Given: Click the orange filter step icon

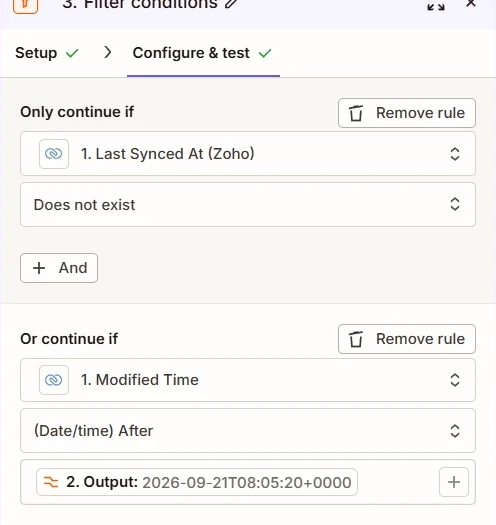Looking at the screenshot, I should click(x=25, y=6).
